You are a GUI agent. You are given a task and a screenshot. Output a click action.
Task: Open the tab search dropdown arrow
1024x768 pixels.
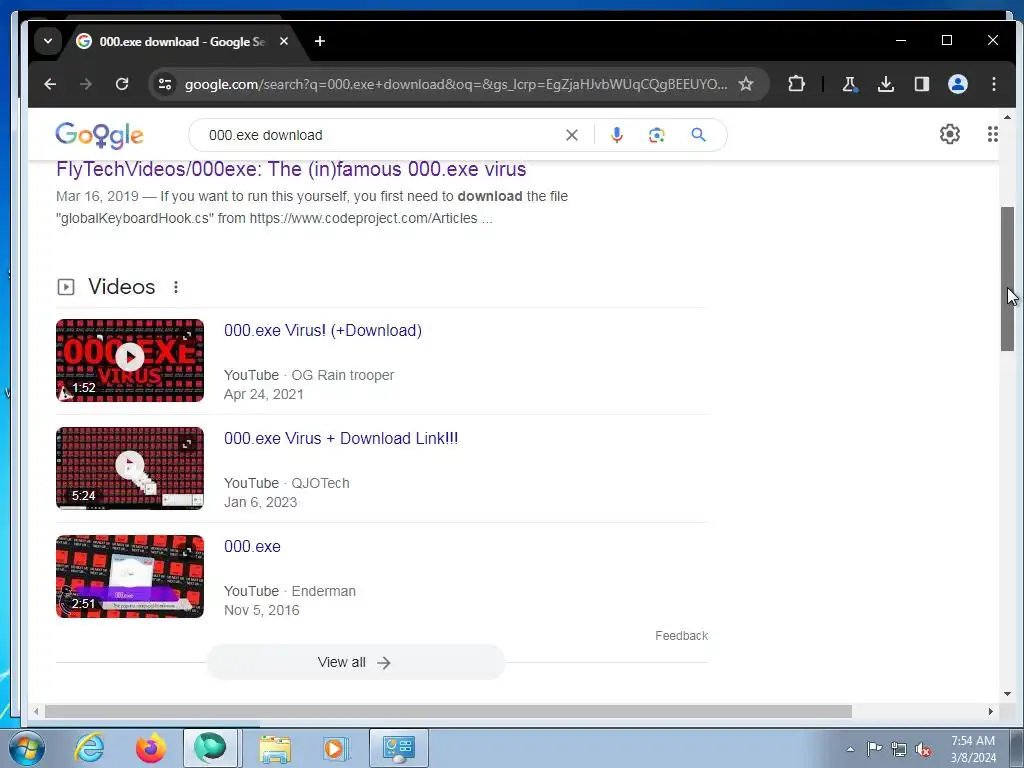coord(48,41)
